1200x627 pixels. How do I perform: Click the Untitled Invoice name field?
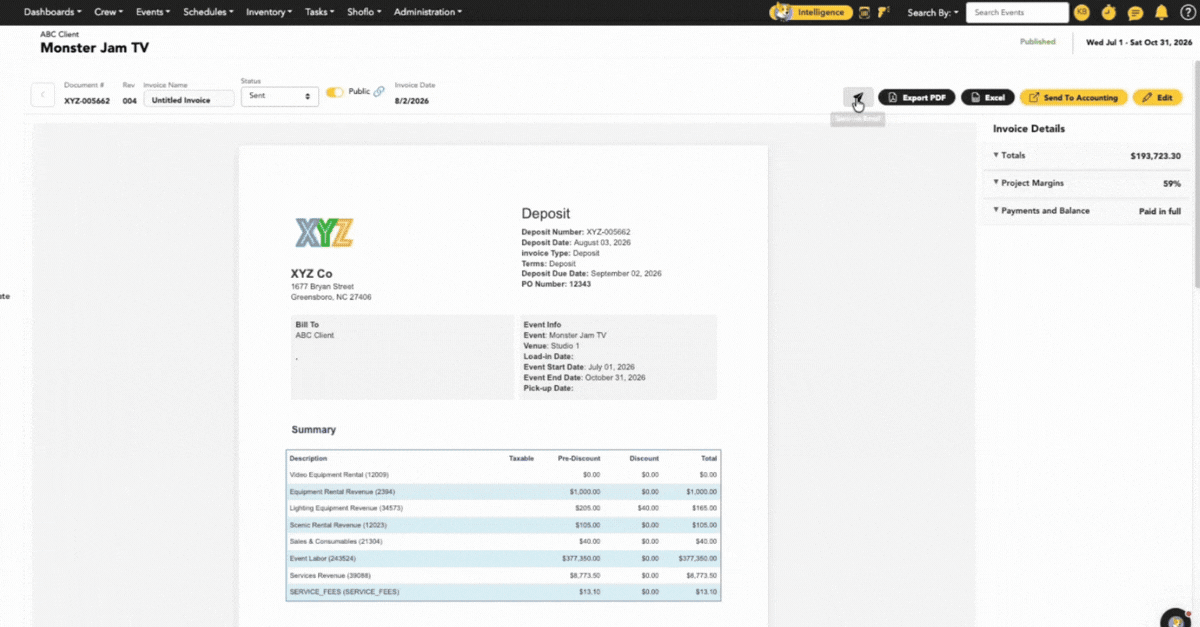(189, 99)
